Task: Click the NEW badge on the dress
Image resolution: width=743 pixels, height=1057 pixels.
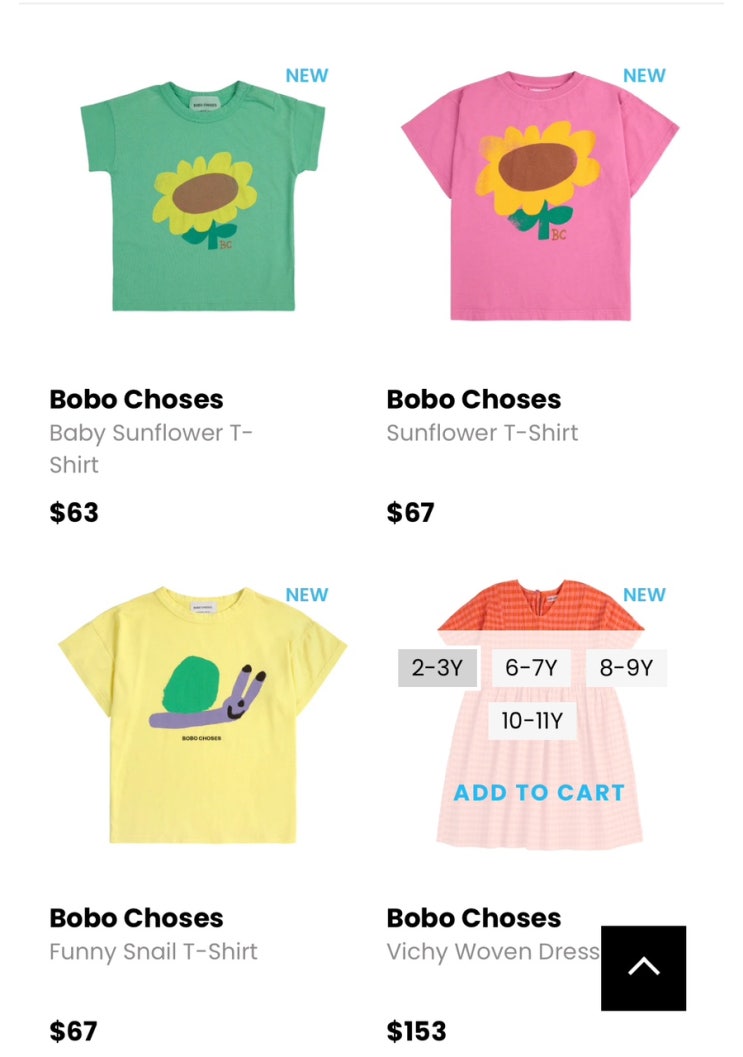Action: [644, 595]
